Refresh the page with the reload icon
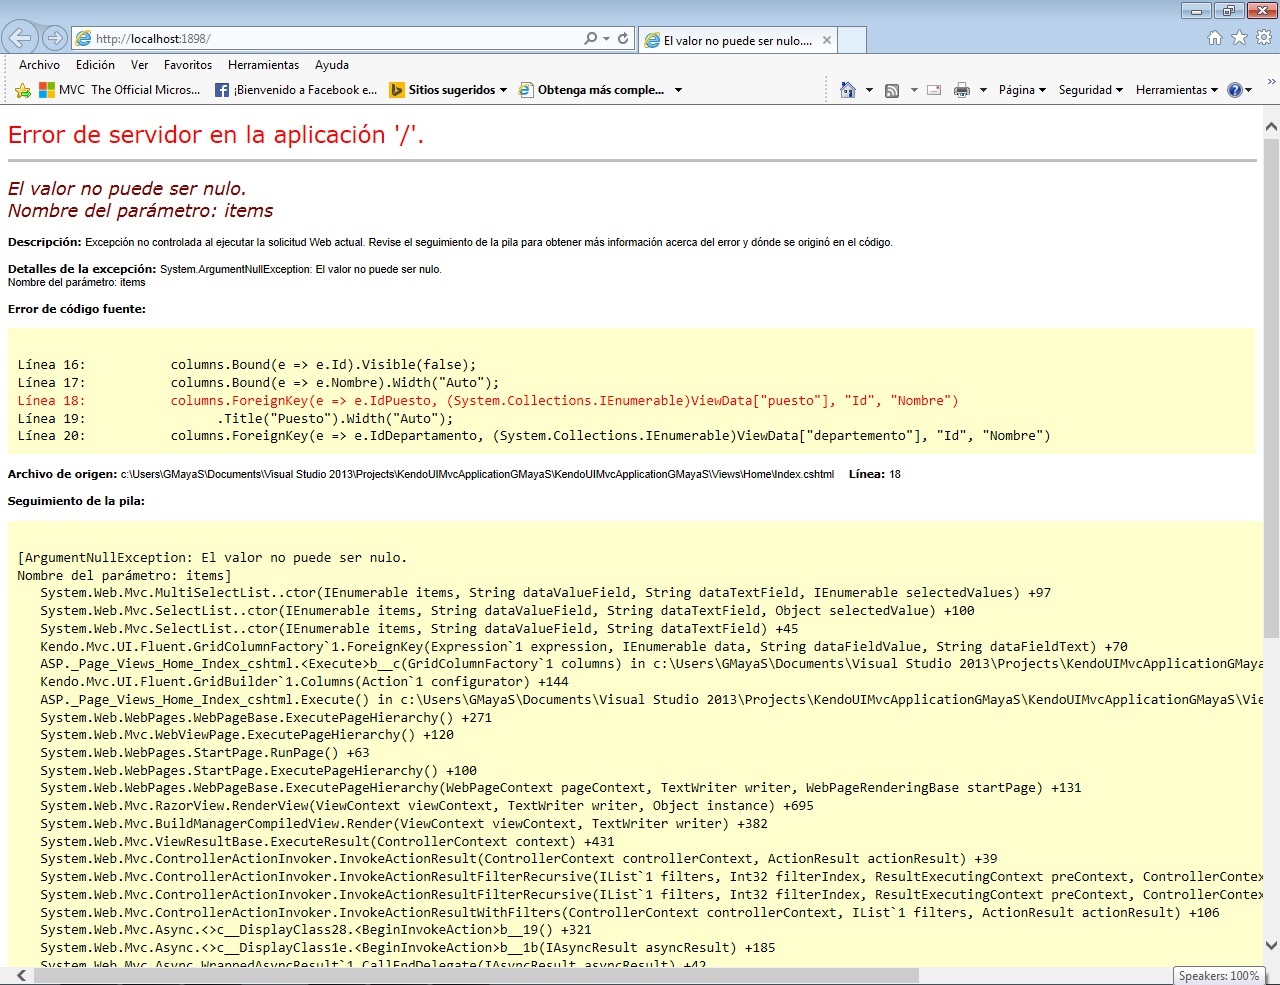The width and height of the screenshot is (1280, 985). click(623, 38)
